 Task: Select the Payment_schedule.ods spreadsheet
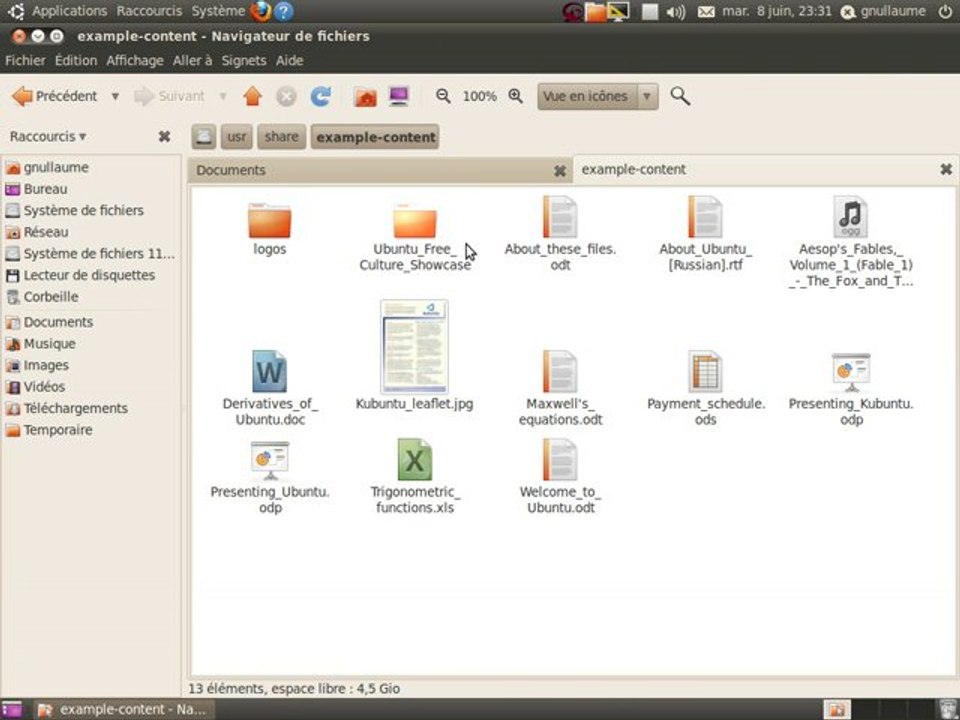tap(705, 372)
